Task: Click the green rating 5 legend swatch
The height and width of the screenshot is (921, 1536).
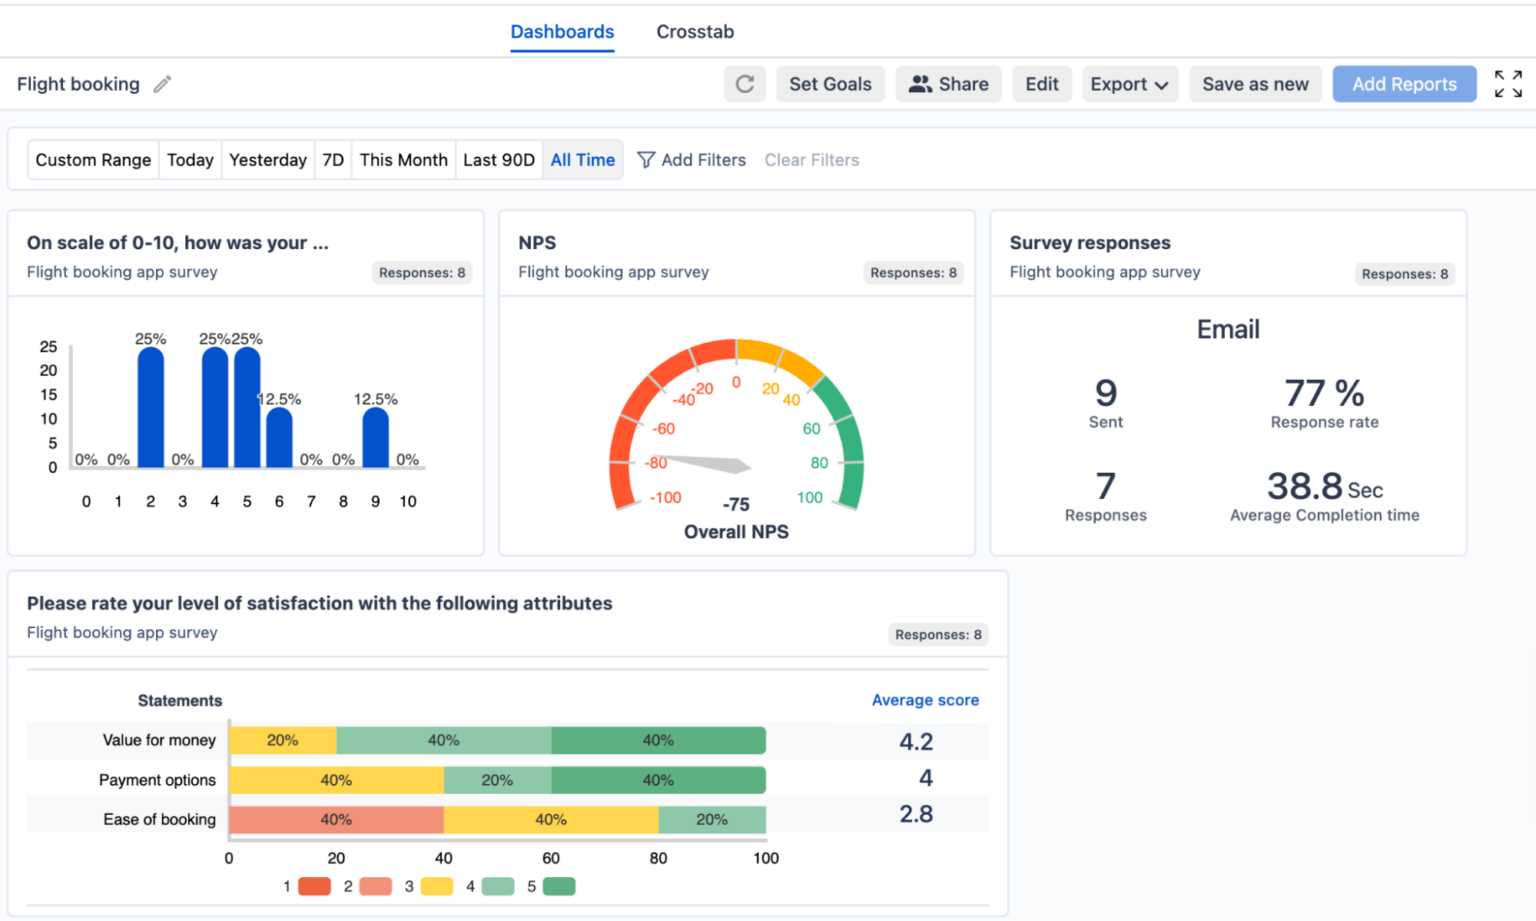Action: (557, 886)
